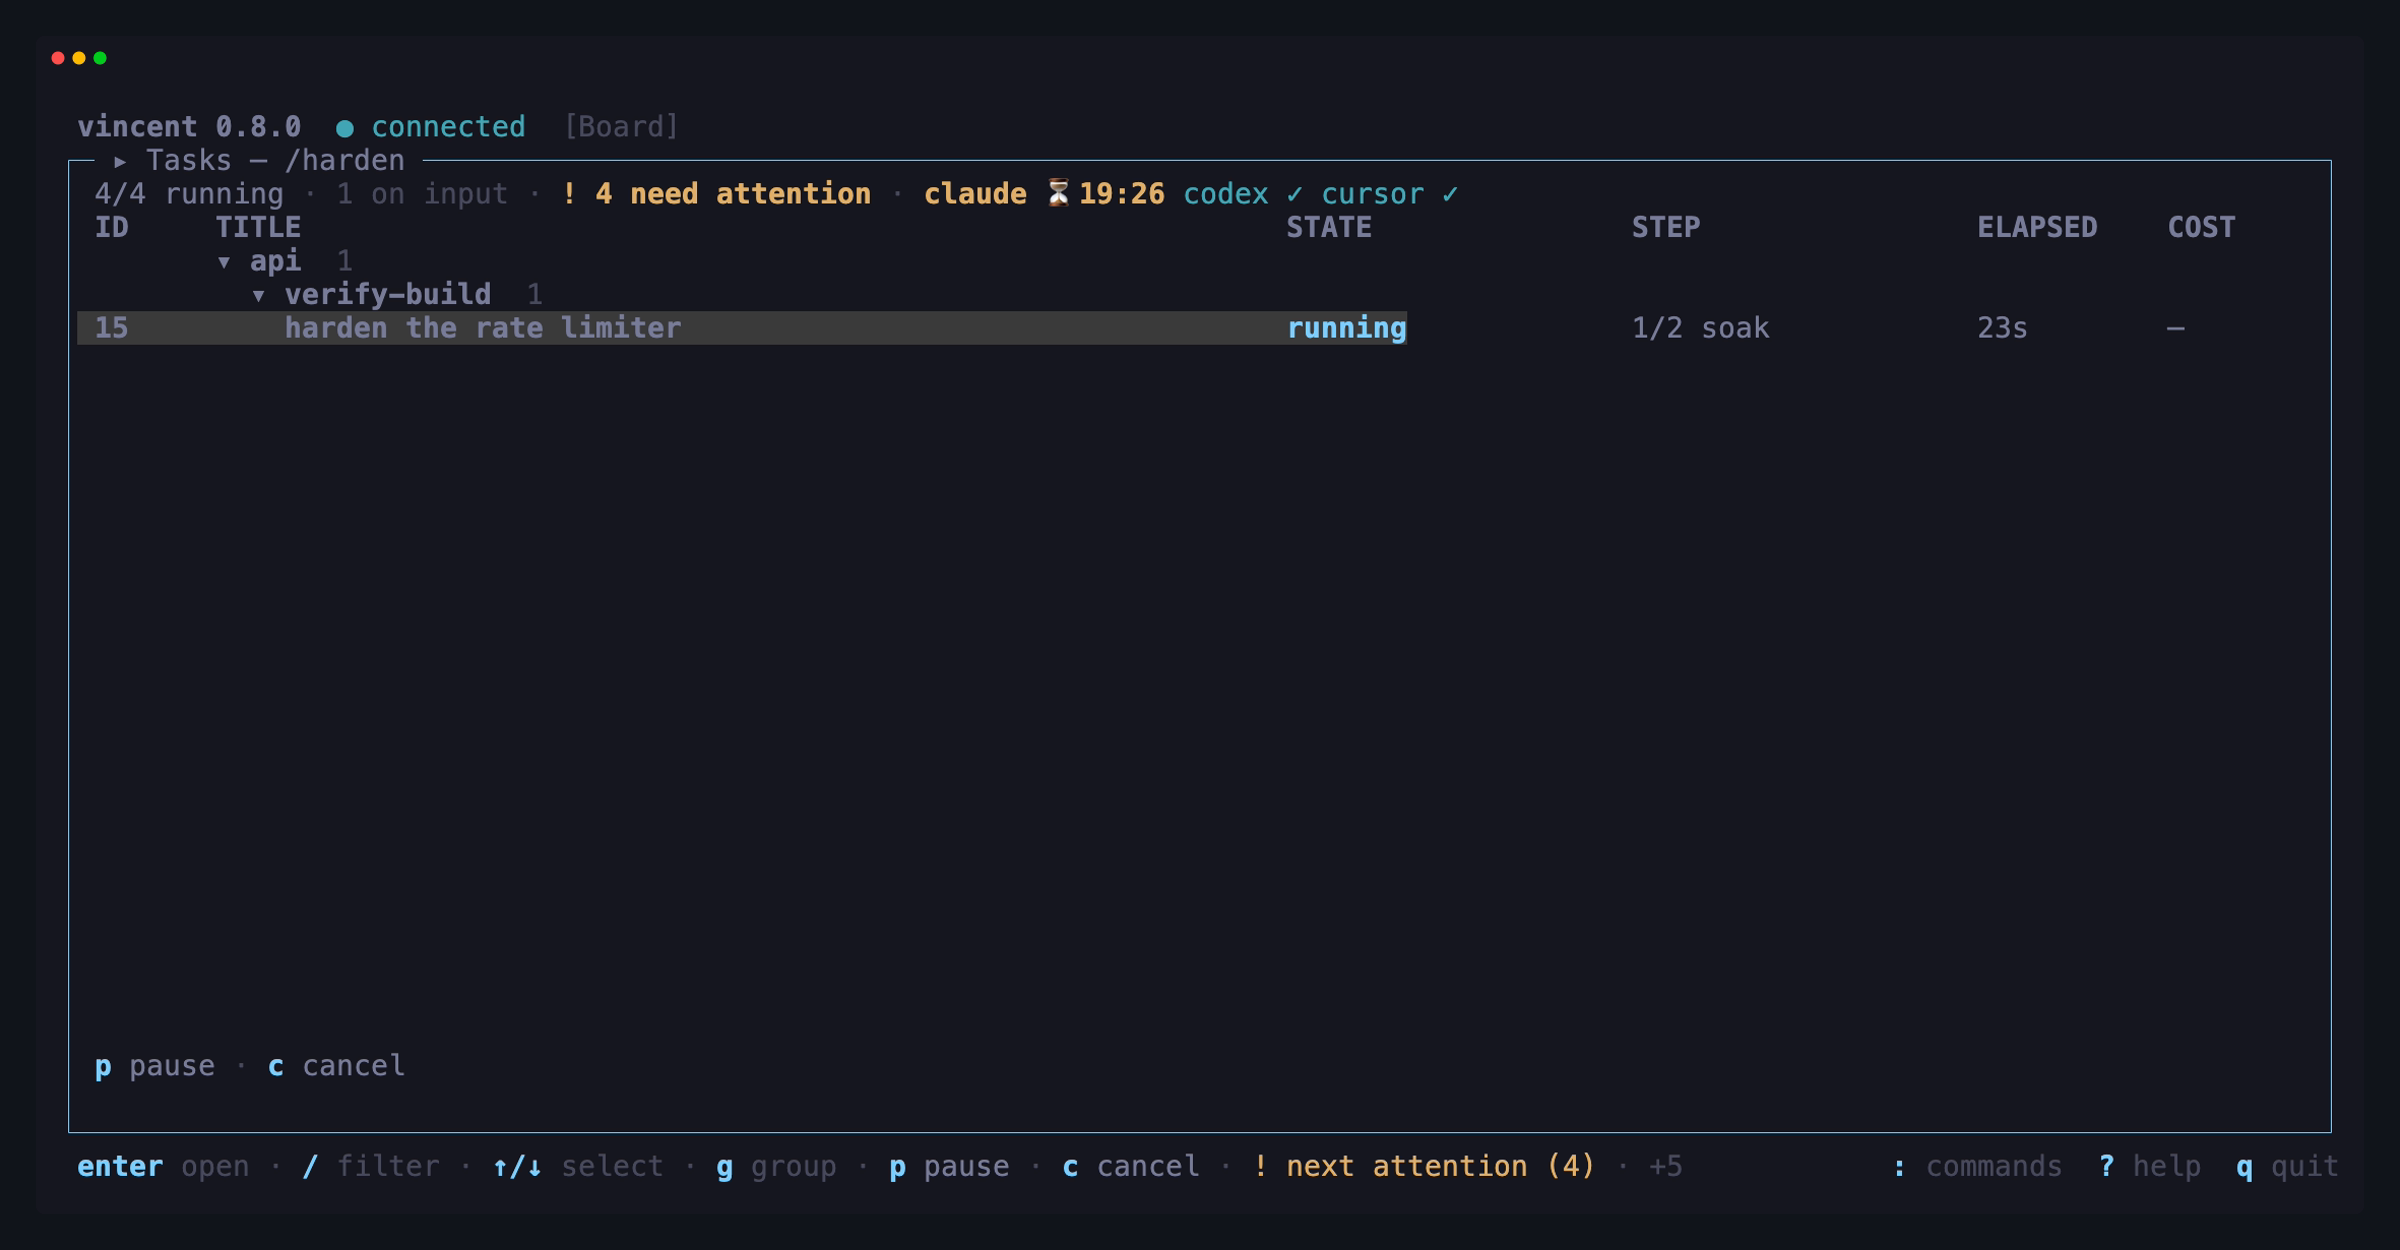Click the checkmark next to cursor
The width and height of the screenshot is (2400, 1250).
point(1450,194)
